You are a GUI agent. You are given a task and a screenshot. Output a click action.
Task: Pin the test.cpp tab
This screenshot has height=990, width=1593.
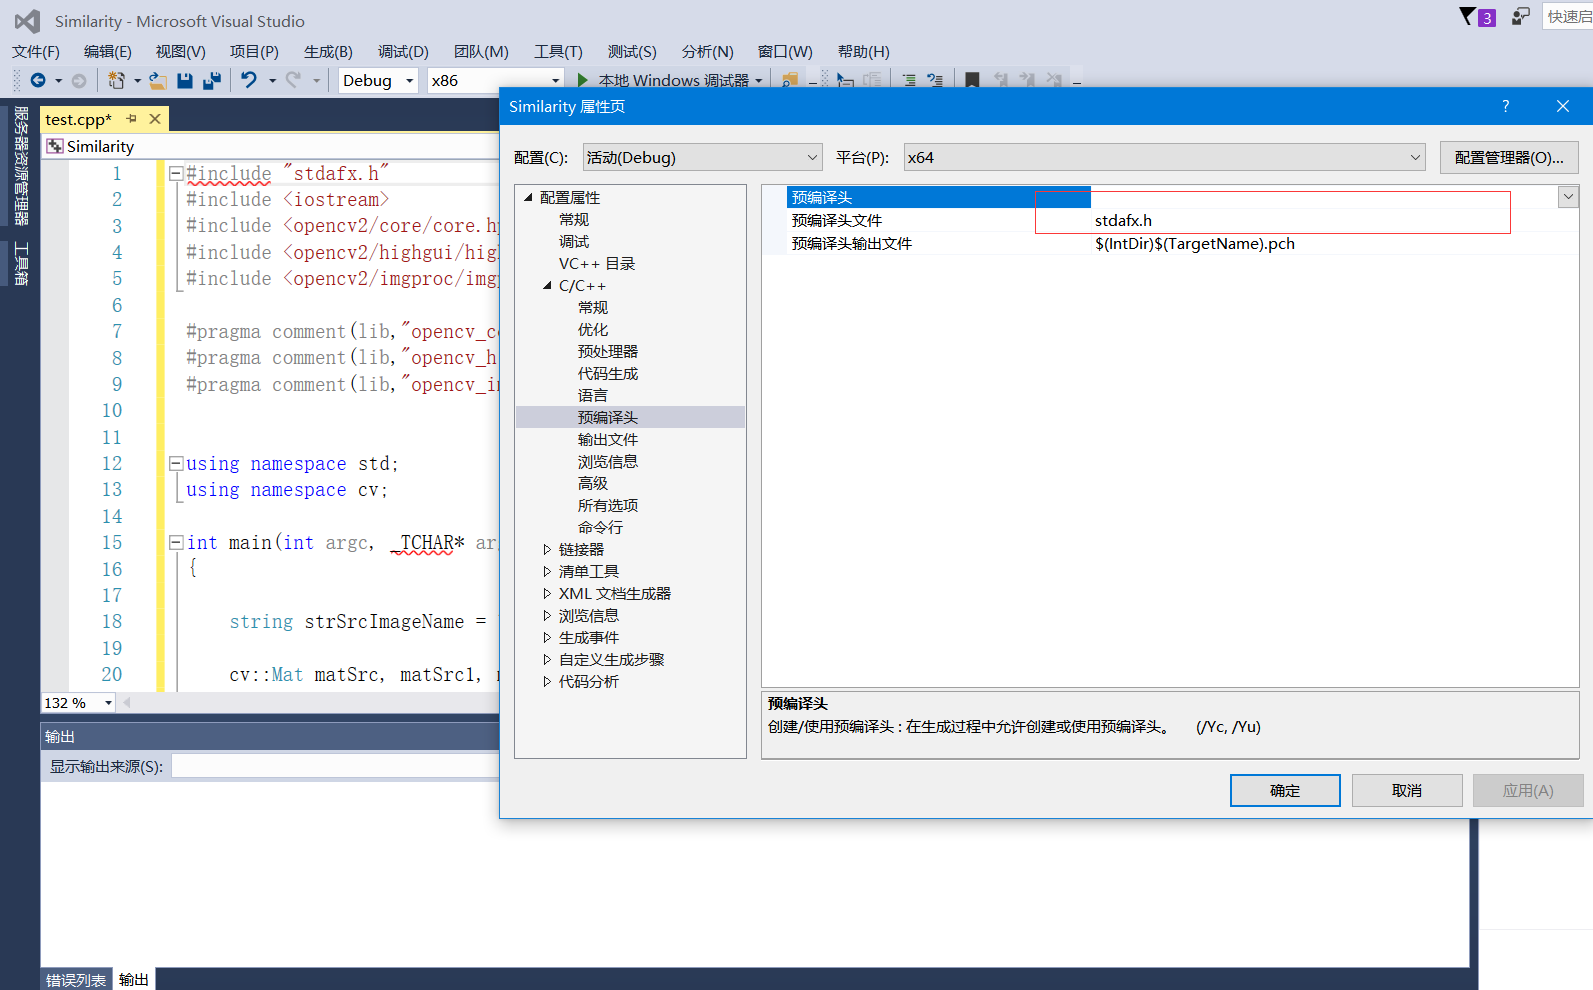click(x=131, y=119)
